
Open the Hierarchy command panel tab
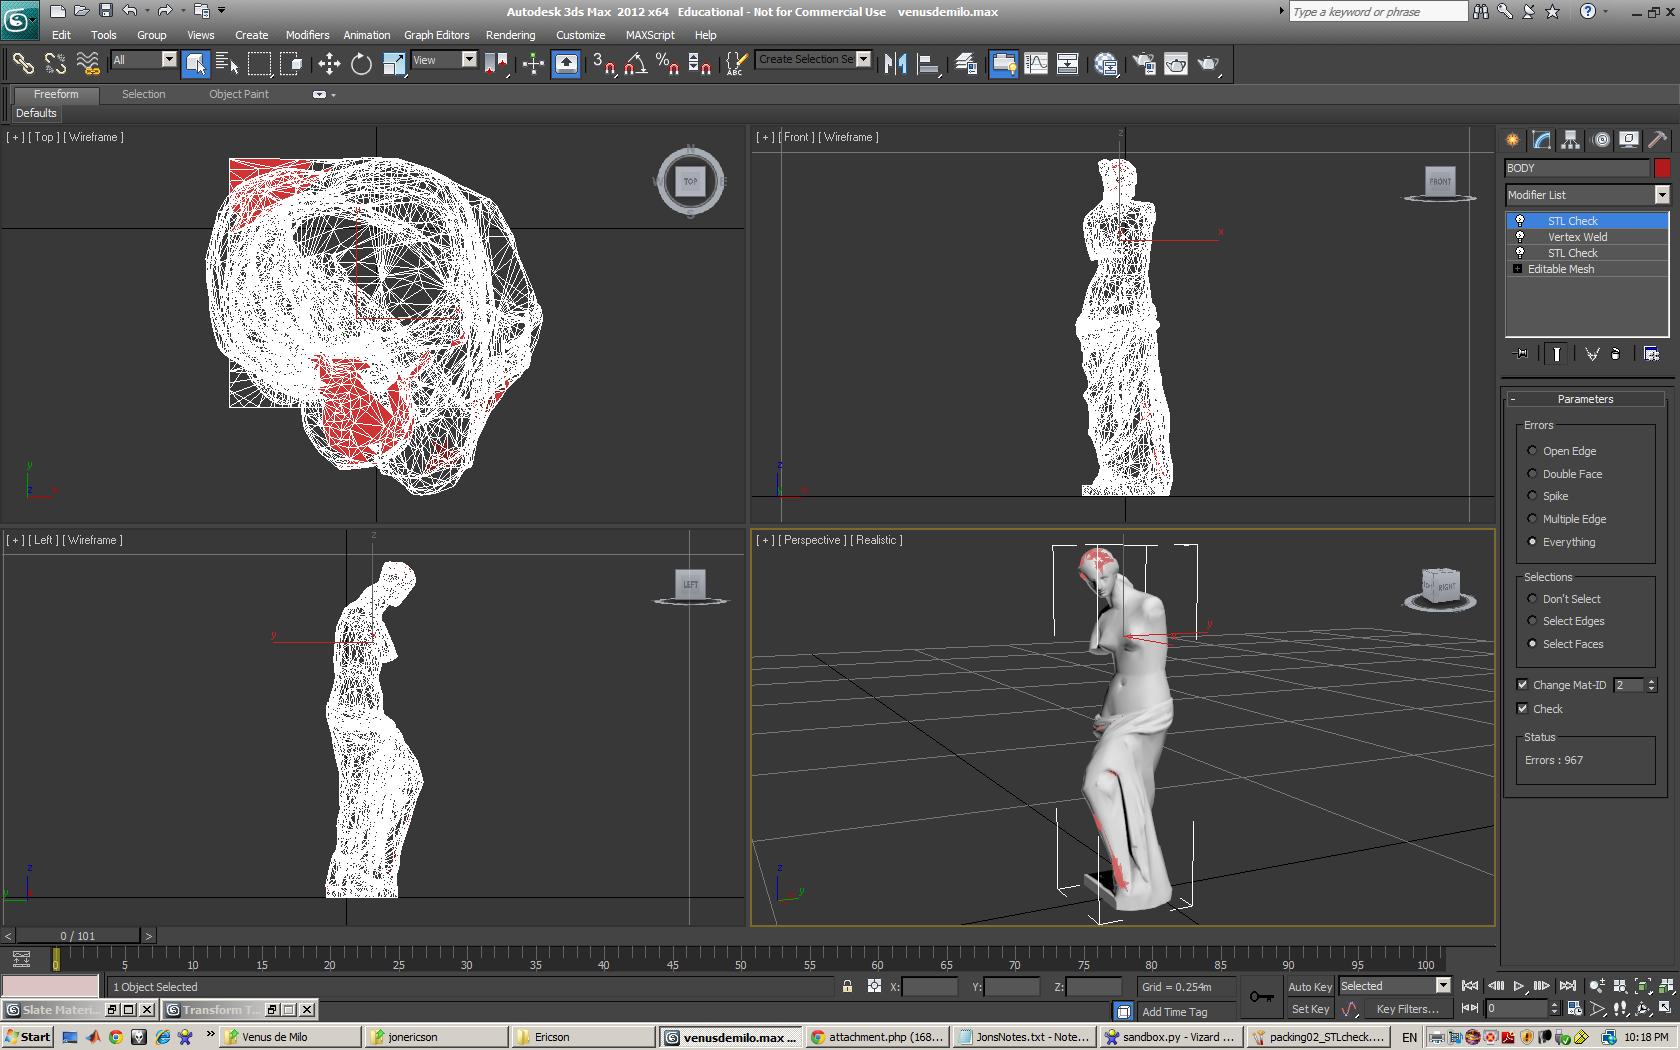tap(1570, 140)
